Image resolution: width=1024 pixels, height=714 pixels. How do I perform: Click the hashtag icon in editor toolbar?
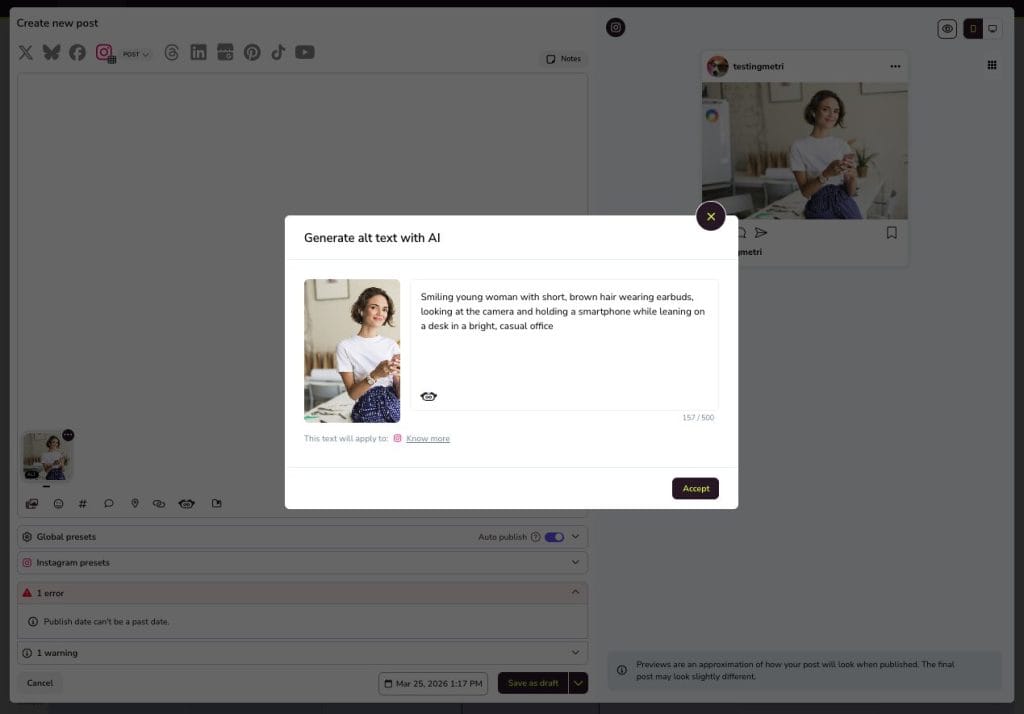click(83, 504)
